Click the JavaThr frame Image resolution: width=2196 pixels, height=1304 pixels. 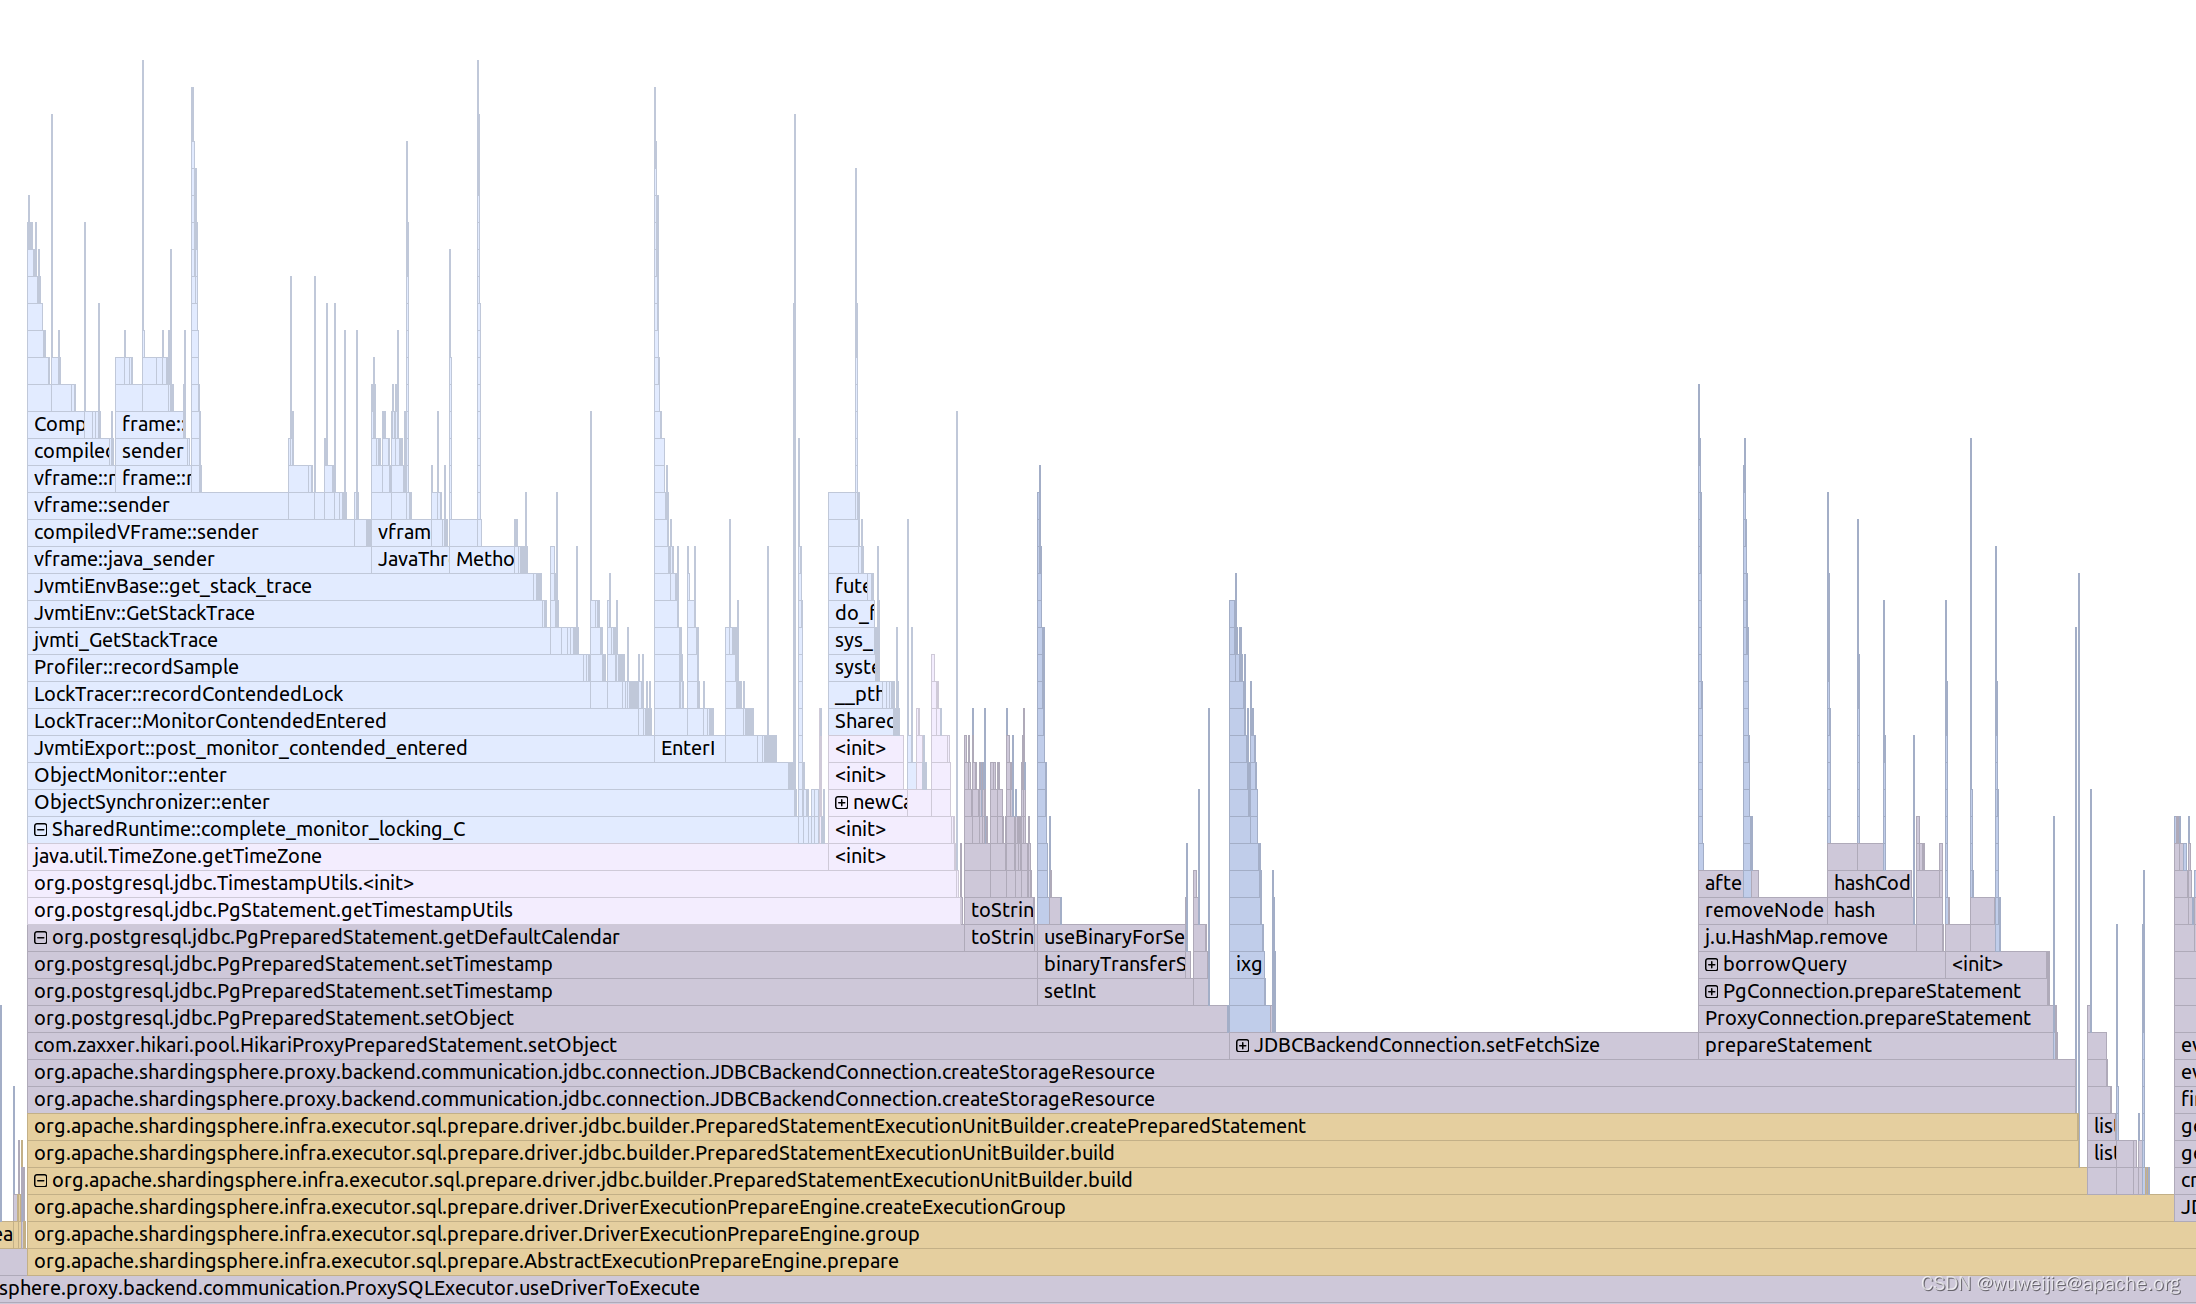click(x=410, y=559)
